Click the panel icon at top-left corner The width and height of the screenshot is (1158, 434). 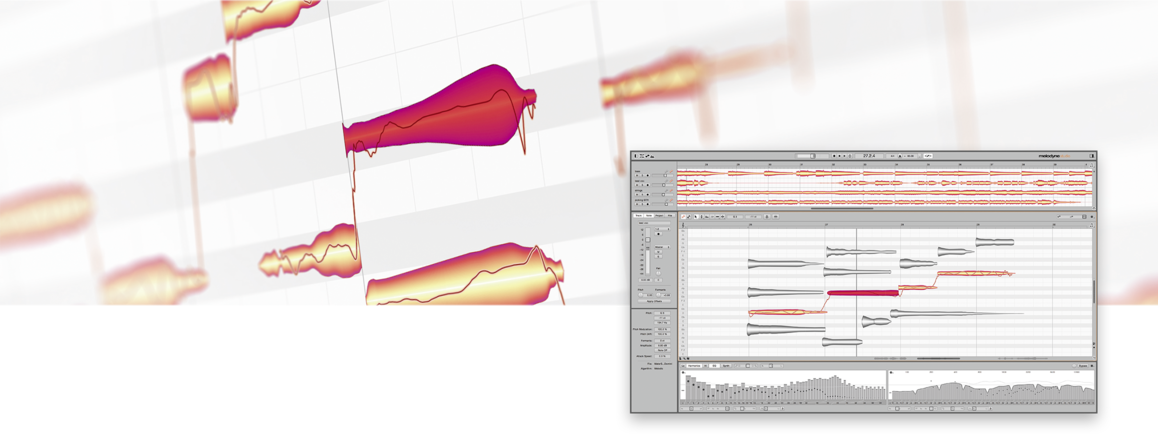(x=635, y=156)
